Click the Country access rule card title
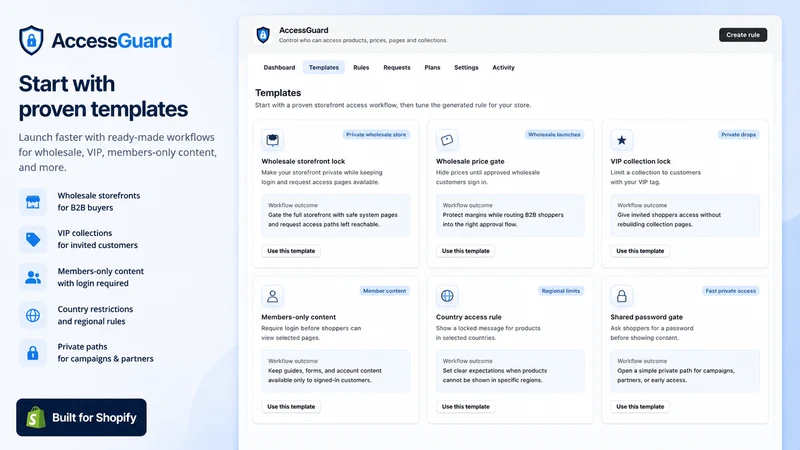This screenshot has width=800, height=450. coord(468,317)
